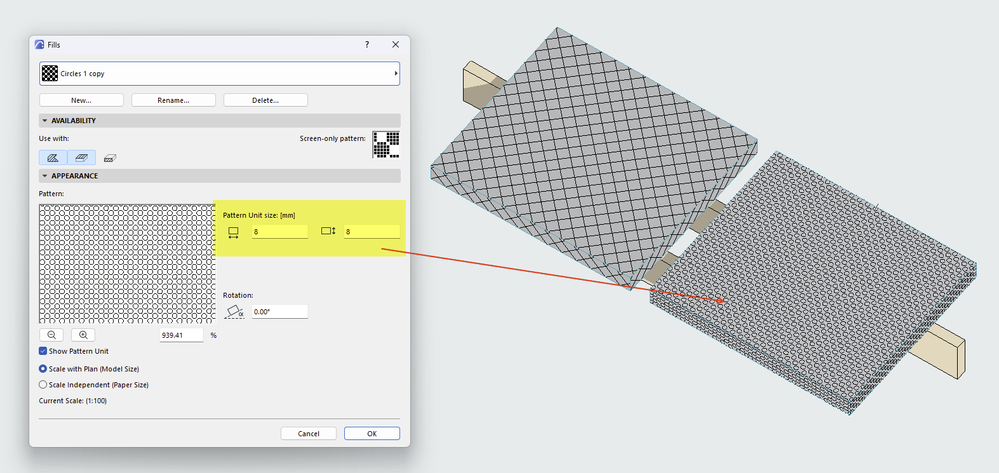Enable Drafting Fills availability icon

[x=53, y=157]
